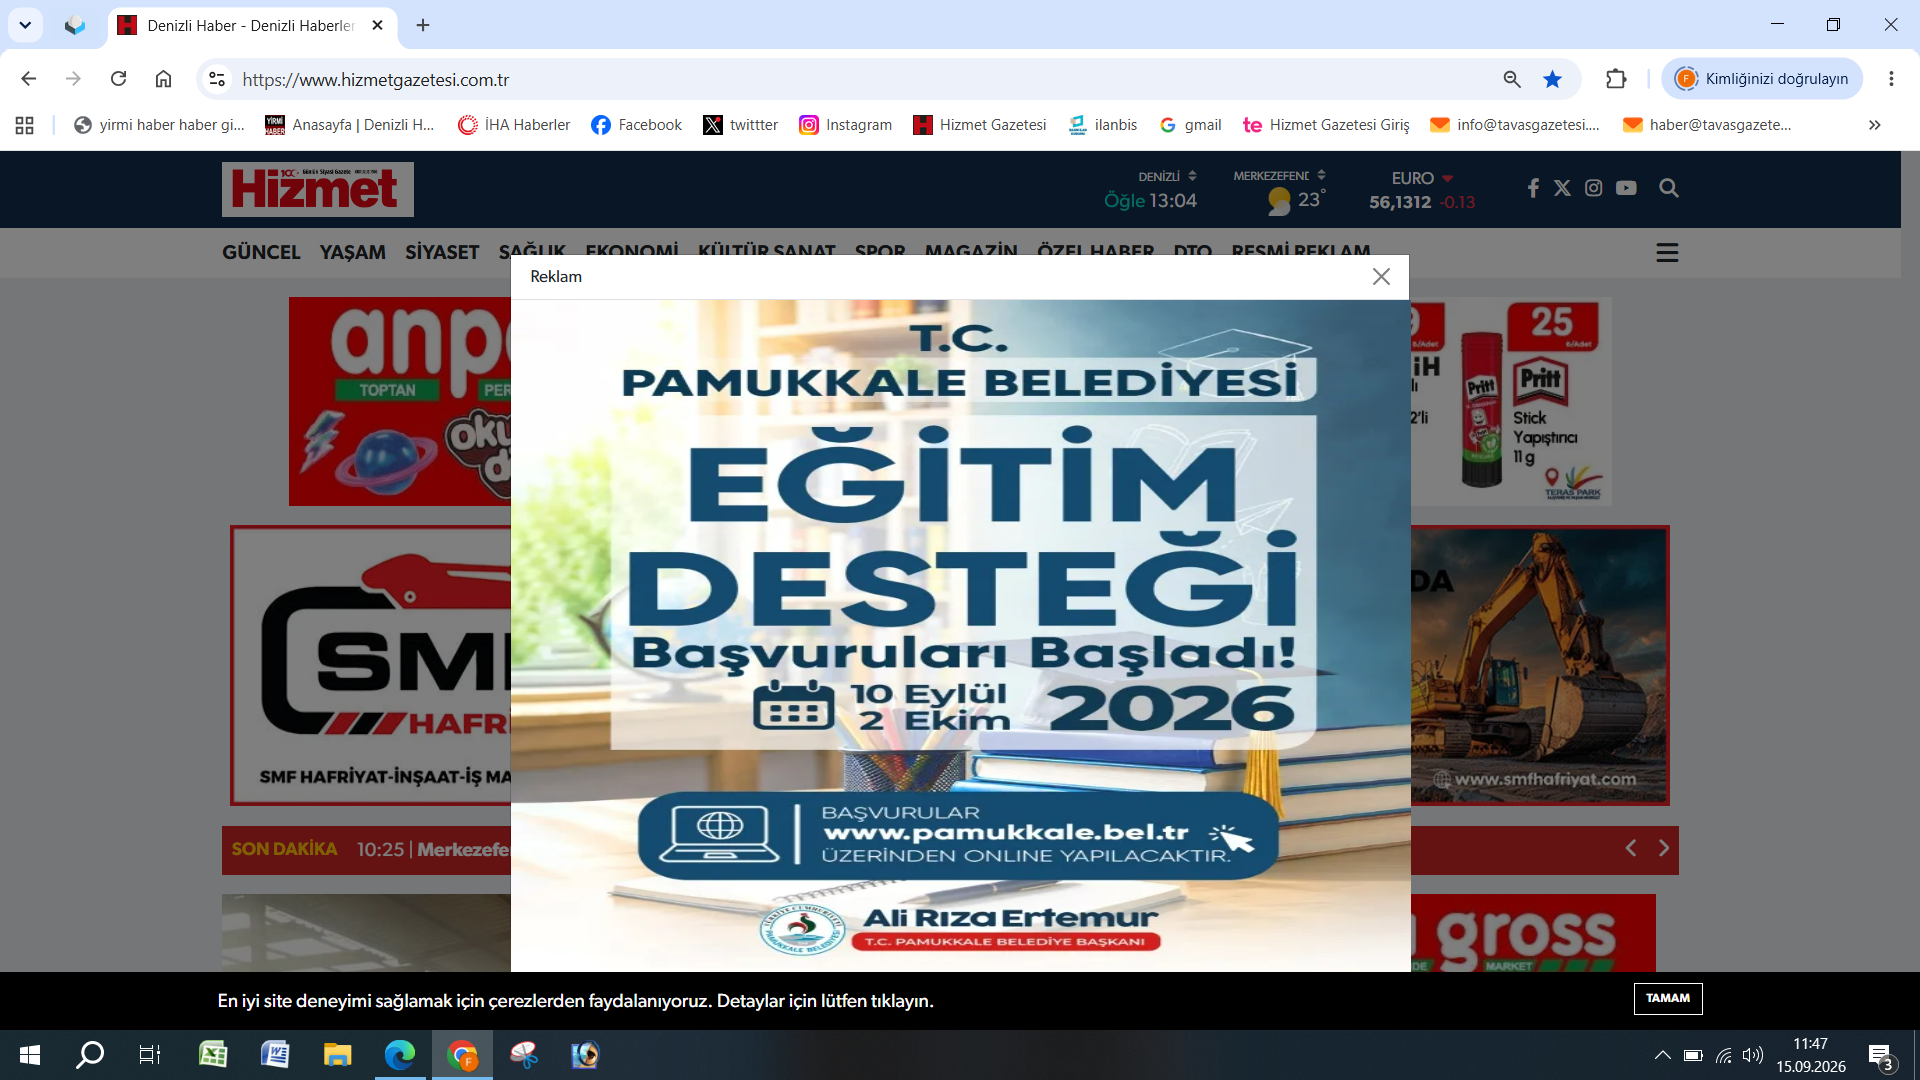
Task: Click TAMAM to accept cookies
Action: pyautogui.click(x=1668, y=998)
